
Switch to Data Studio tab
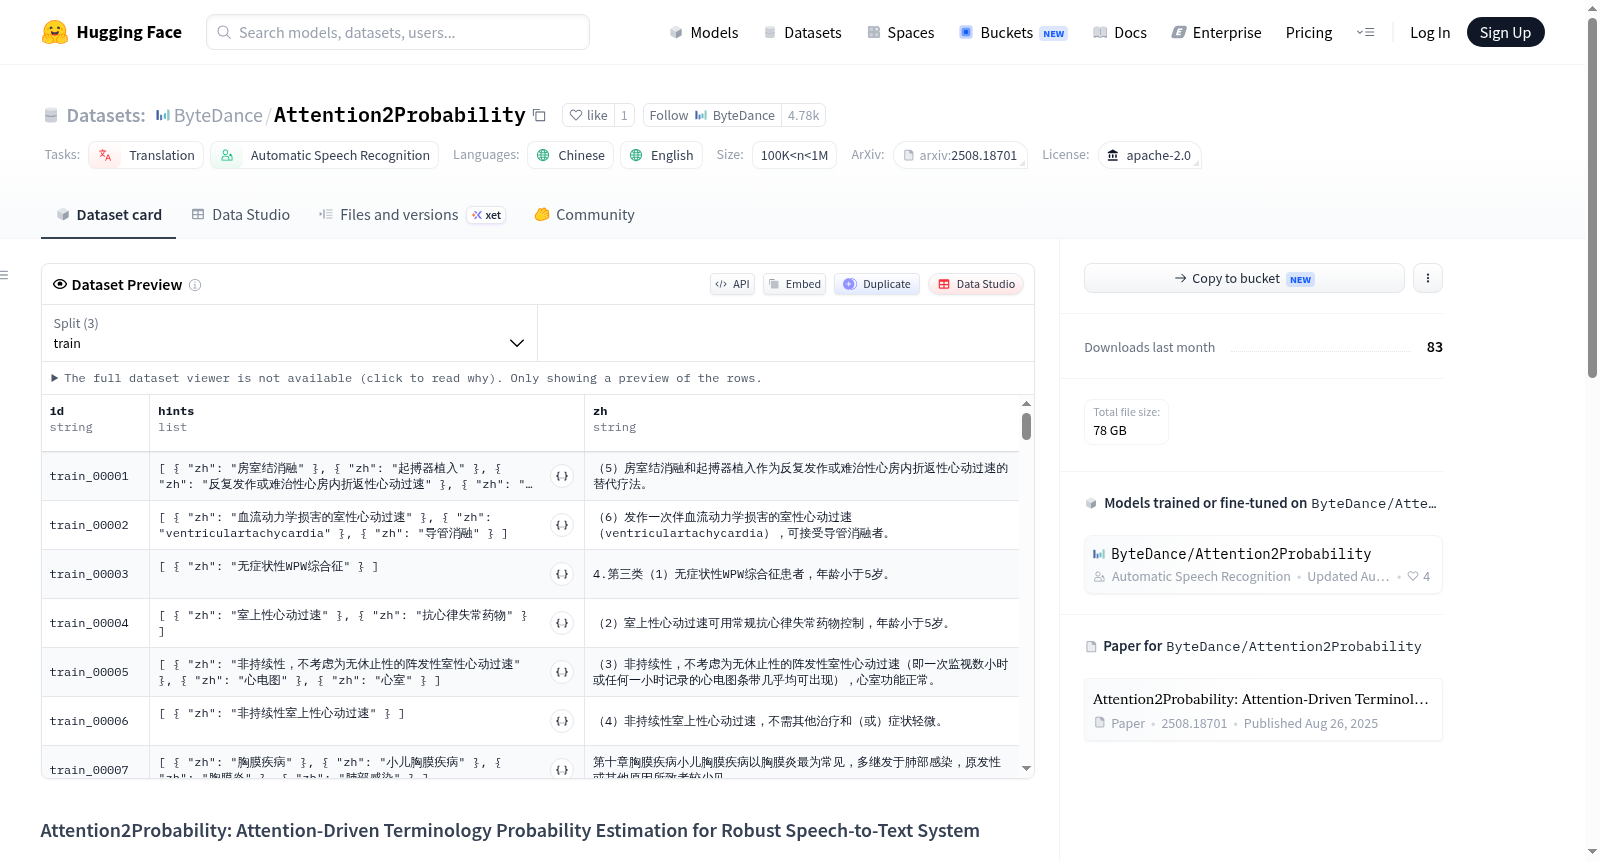pos(241,215)
